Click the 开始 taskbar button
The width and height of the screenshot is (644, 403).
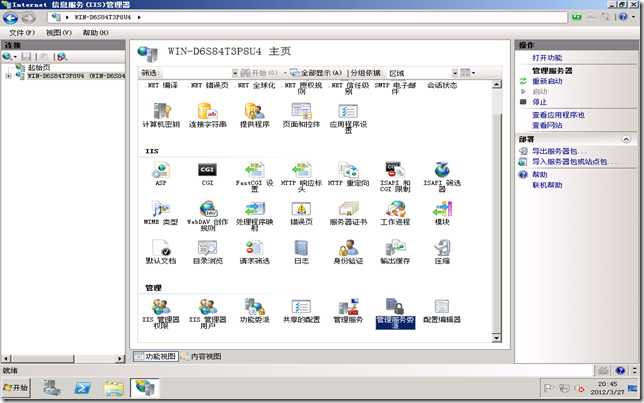(16, 387)
